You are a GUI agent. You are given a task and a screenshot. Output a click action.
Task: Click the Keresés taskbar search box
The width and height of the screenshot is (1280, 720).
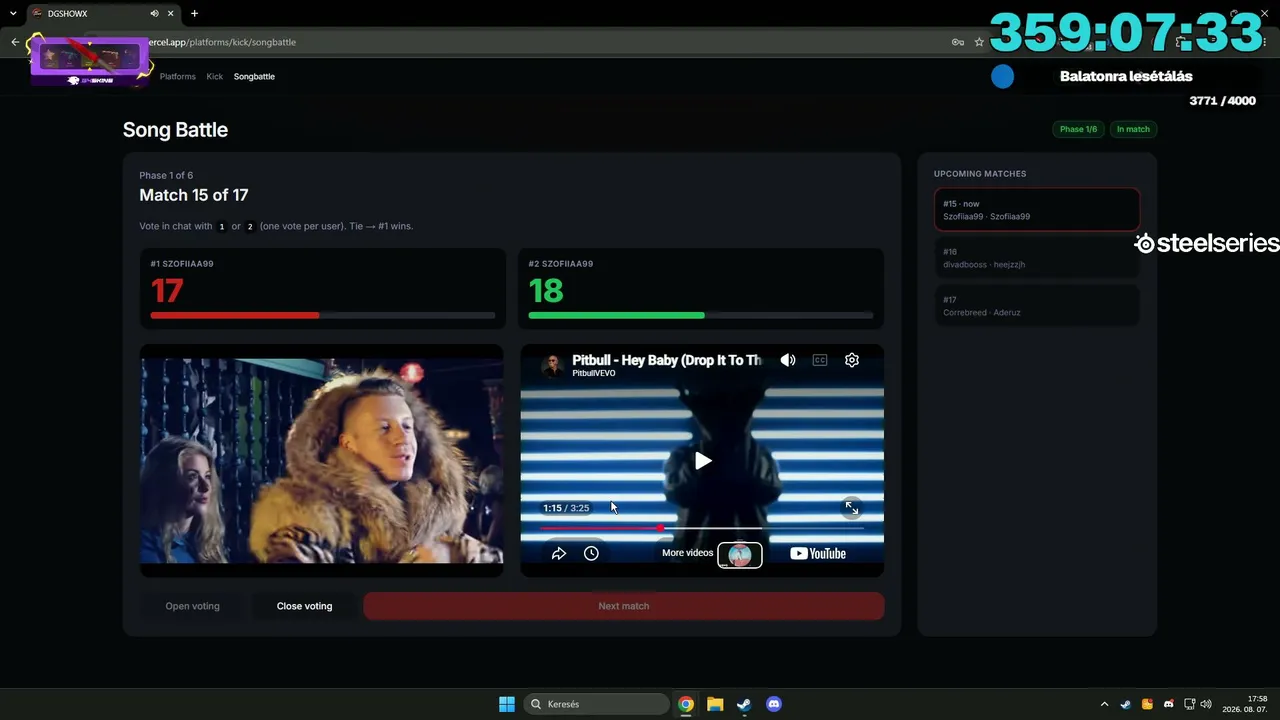[x=597, y=704]
